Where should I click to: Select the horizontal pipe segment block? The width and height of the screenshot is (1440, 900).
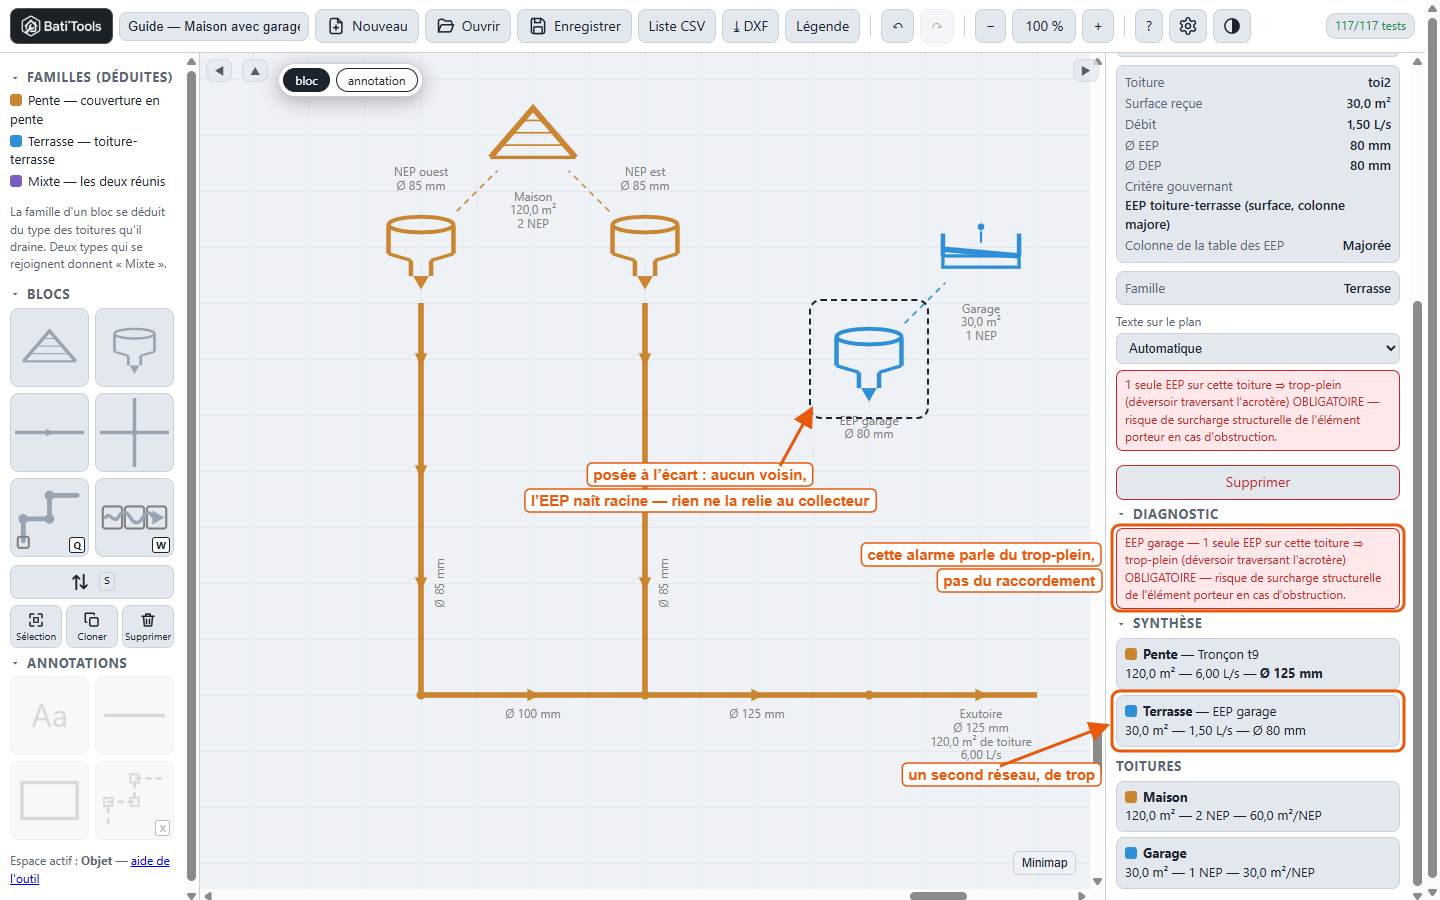pos(50,432)
